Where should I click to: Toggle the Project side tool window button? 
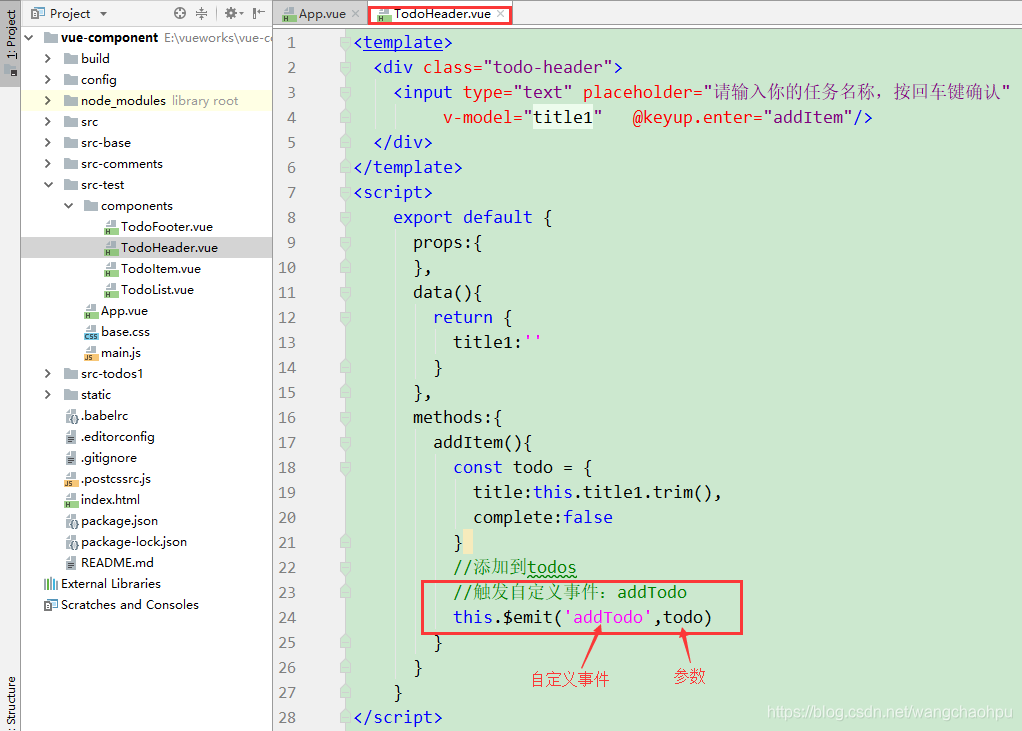point(10,42)
